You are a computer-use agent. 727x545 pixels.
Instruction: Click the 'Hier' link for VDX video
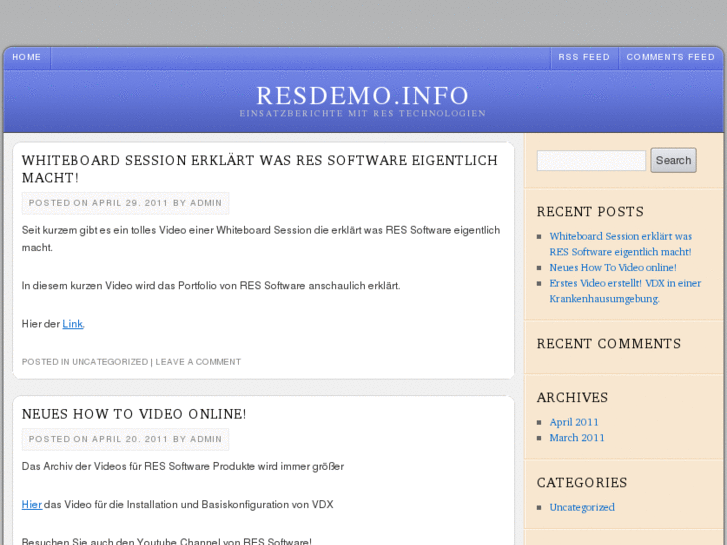32,504
